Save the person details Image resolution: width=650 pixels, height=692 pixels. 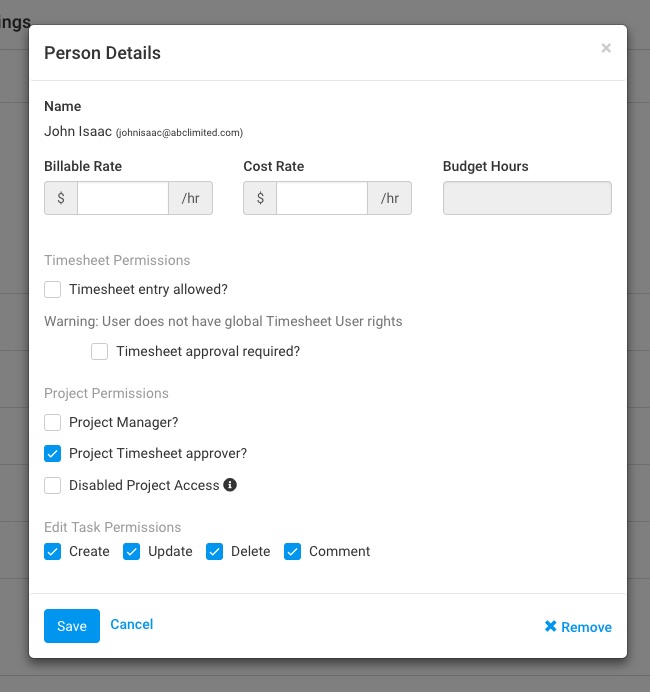click(x=72, y=626)
